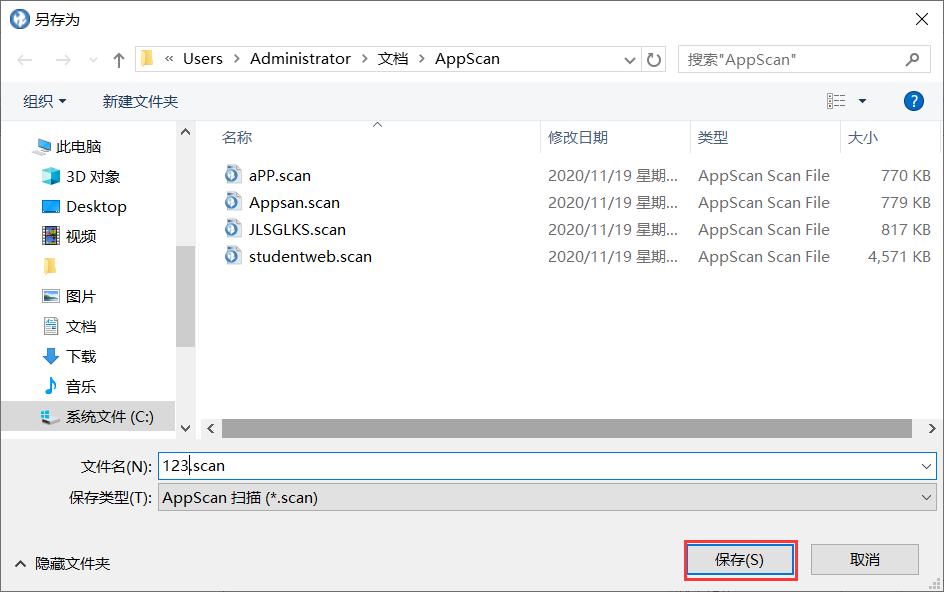Click the Downloads arrow icon
The height and width of the screenshot is (592, 944).
point(51,356)
